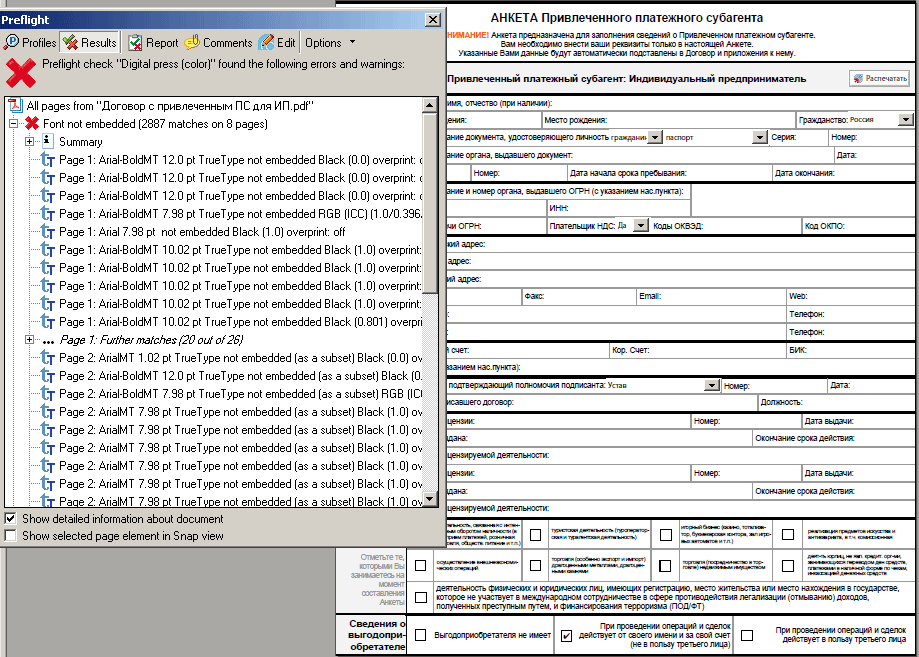
Task: Click the "БИК" field
Action: 851,350
